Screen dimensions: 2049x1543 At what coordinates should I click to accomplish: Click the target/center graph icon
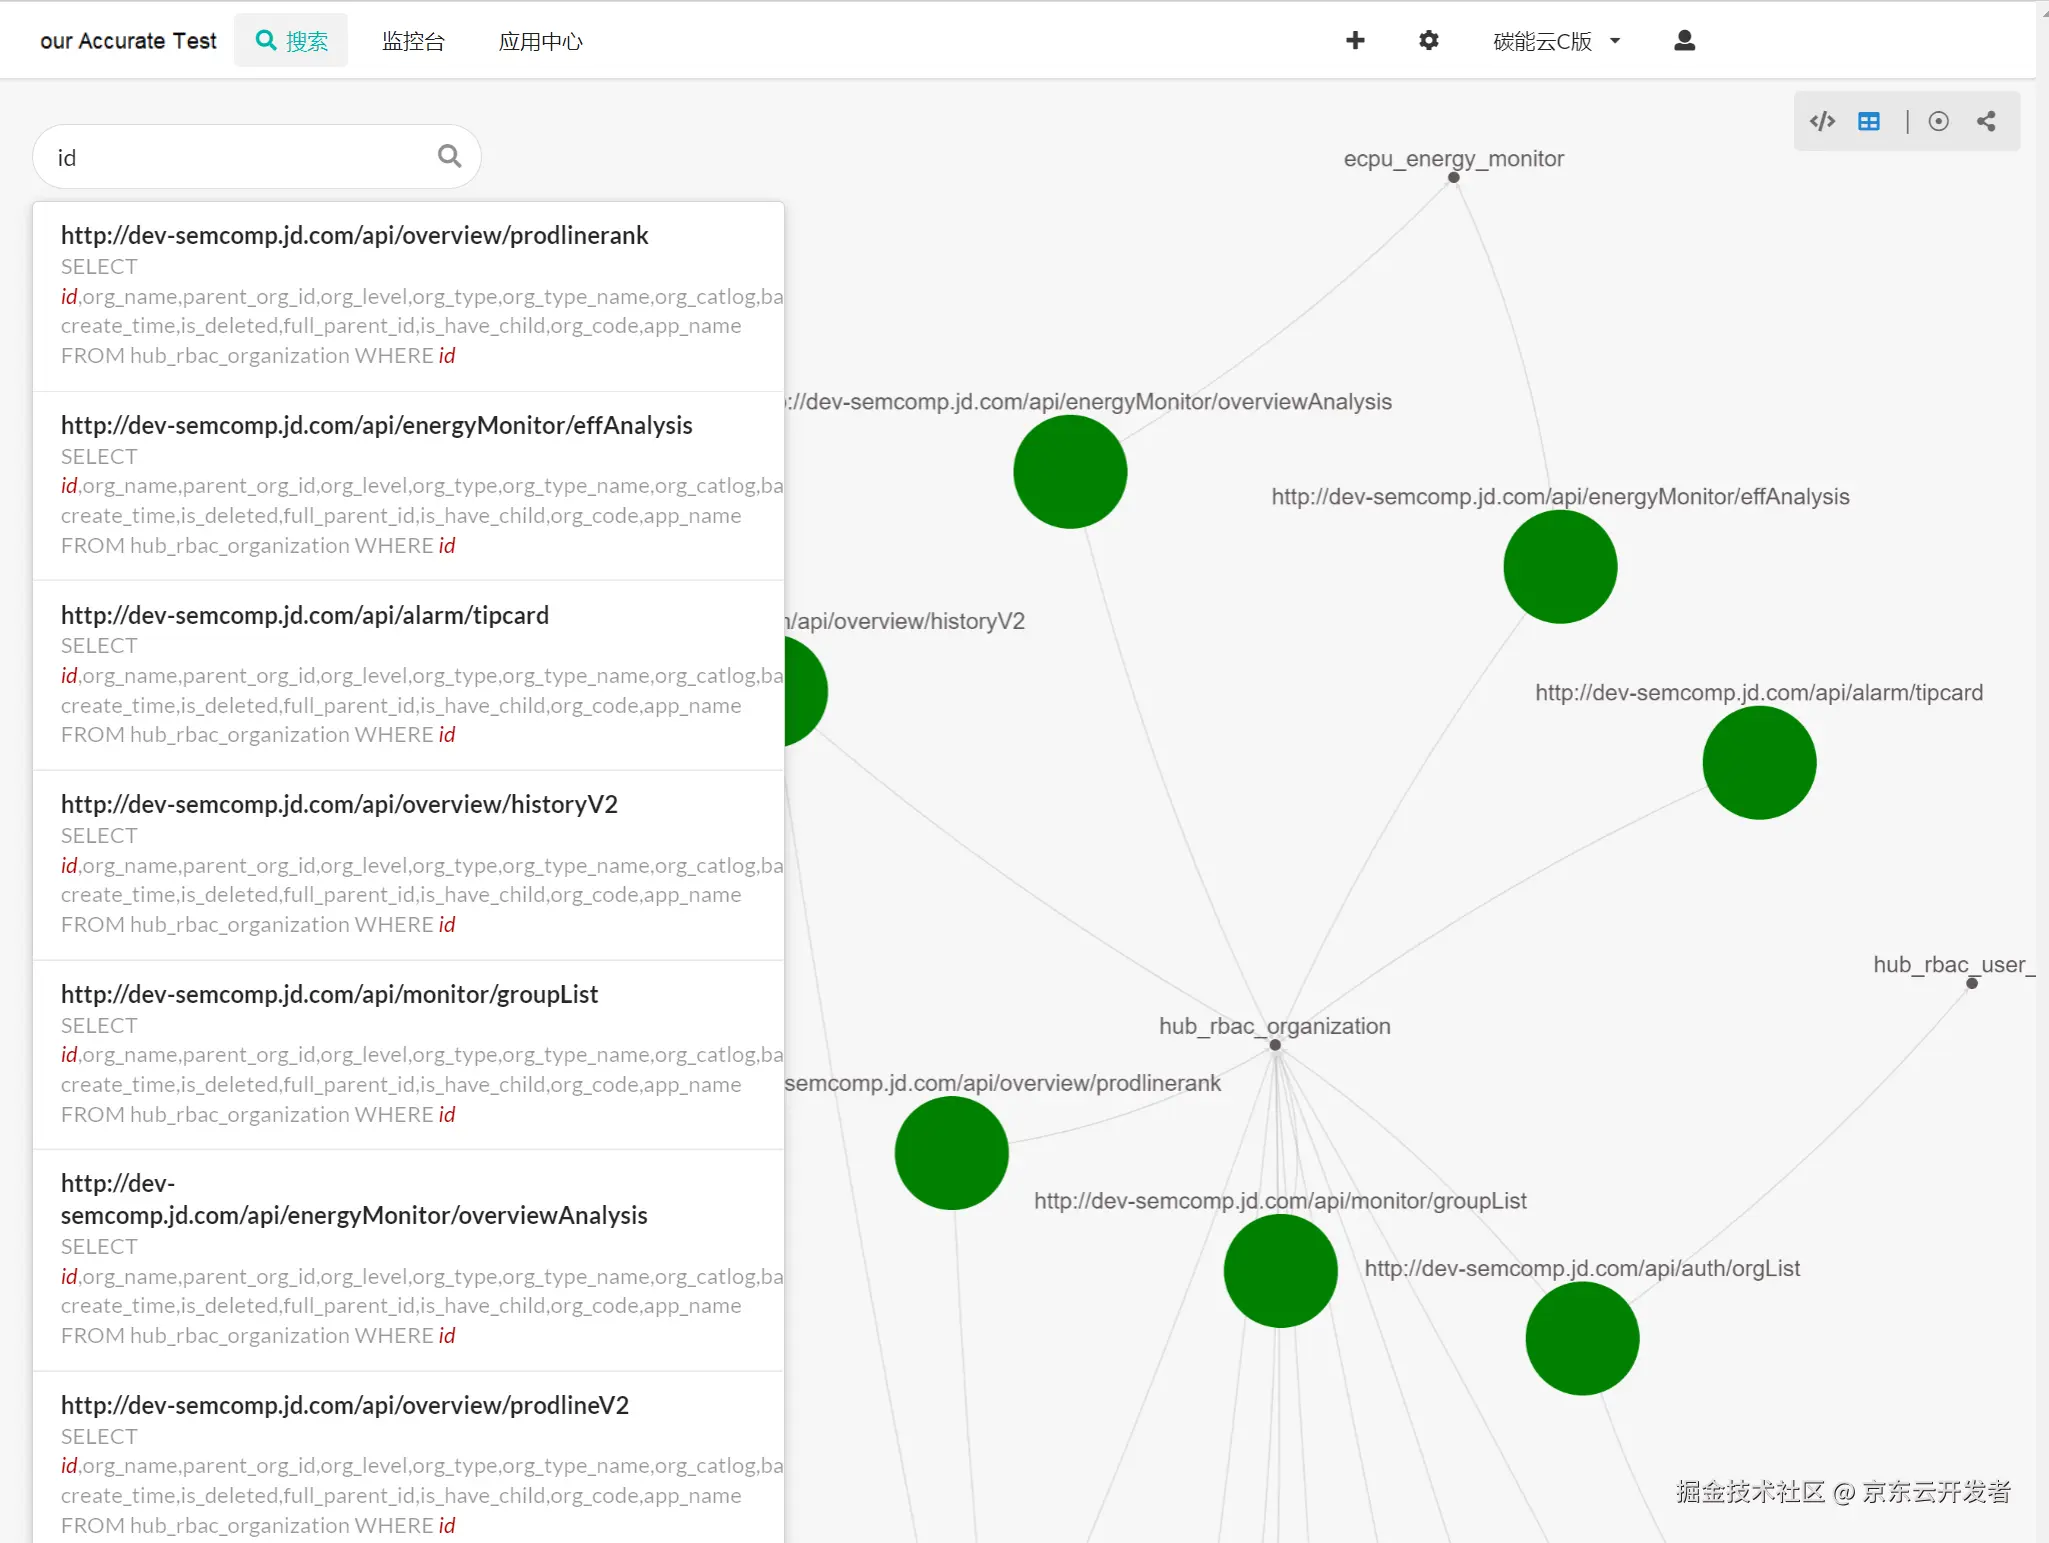point(1938,121)
